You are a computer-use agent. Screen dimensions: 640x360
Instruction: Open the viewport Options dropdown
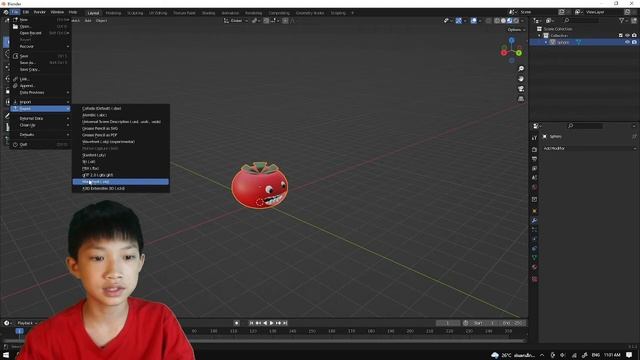point(516,30)
